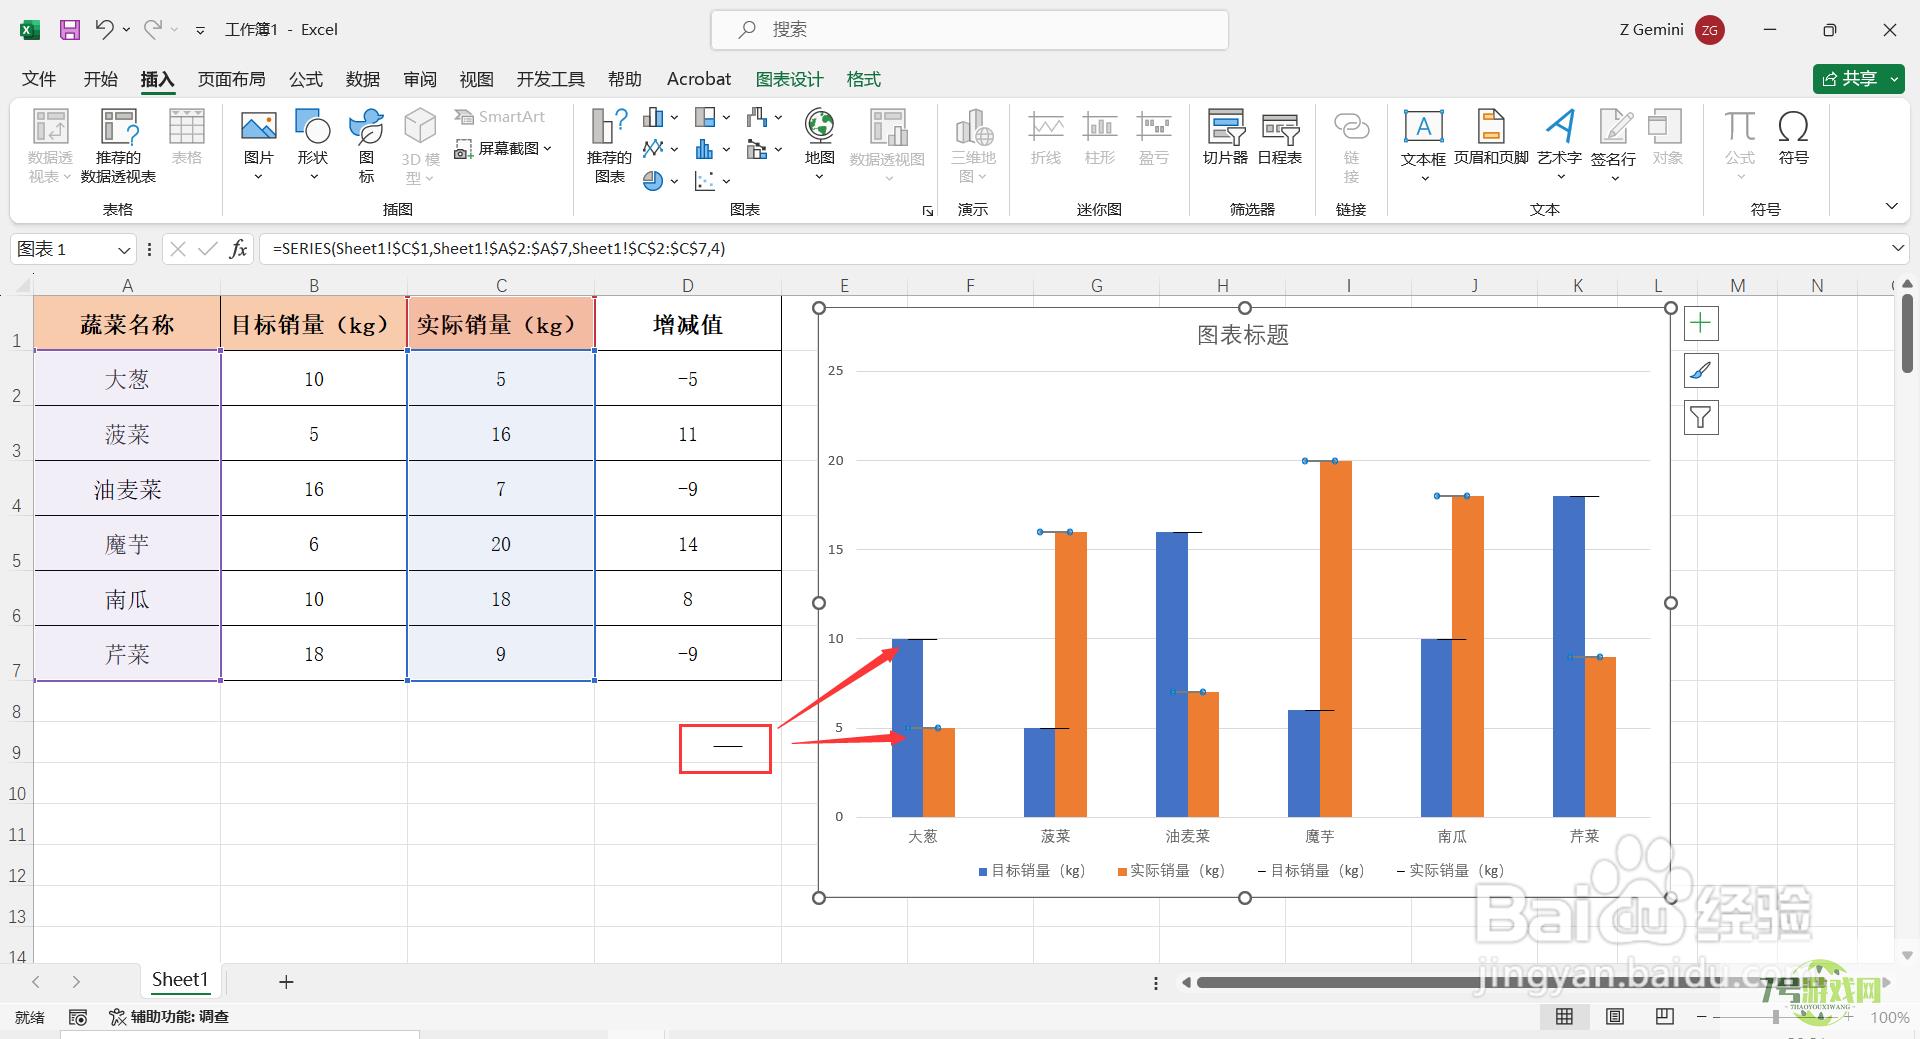The height and width of the screenshot is (1039, 1920).
Task: Switch to Normal view in status bar
Action: pyautogui.click(x=1564, y=1017)
